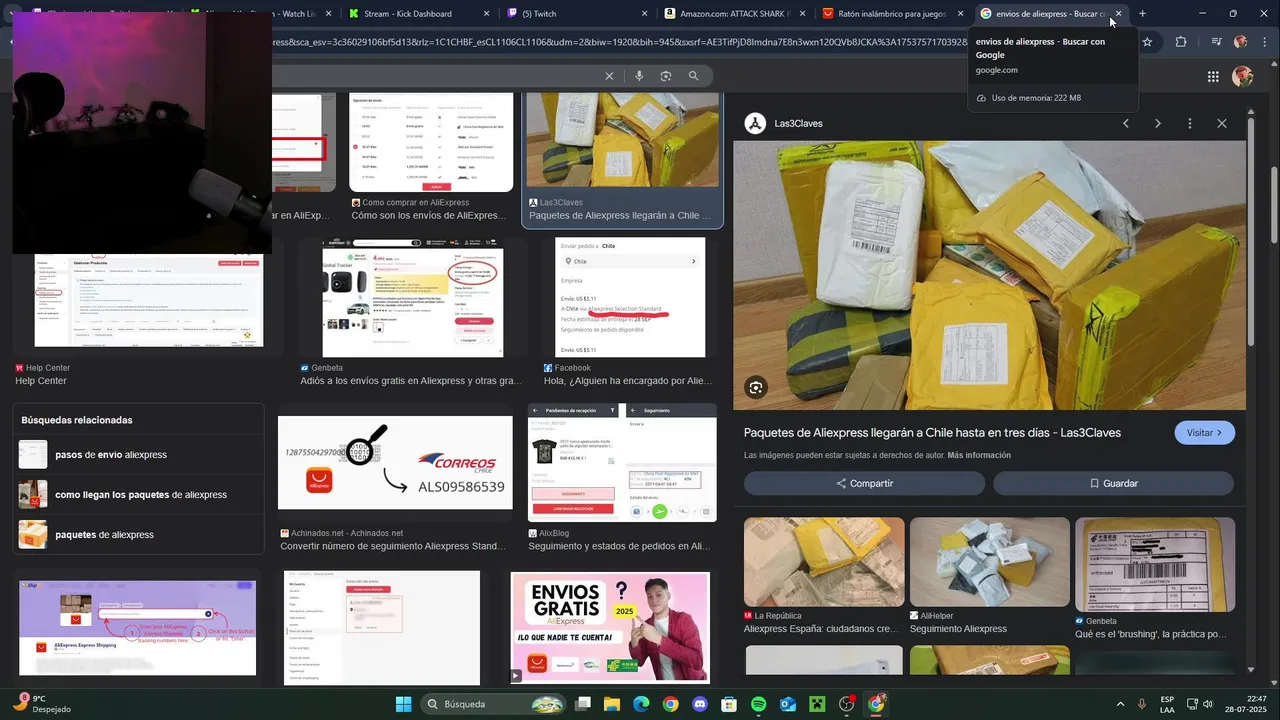Show next image in preview panel
1280x720 pixels.
point(1158,124)
